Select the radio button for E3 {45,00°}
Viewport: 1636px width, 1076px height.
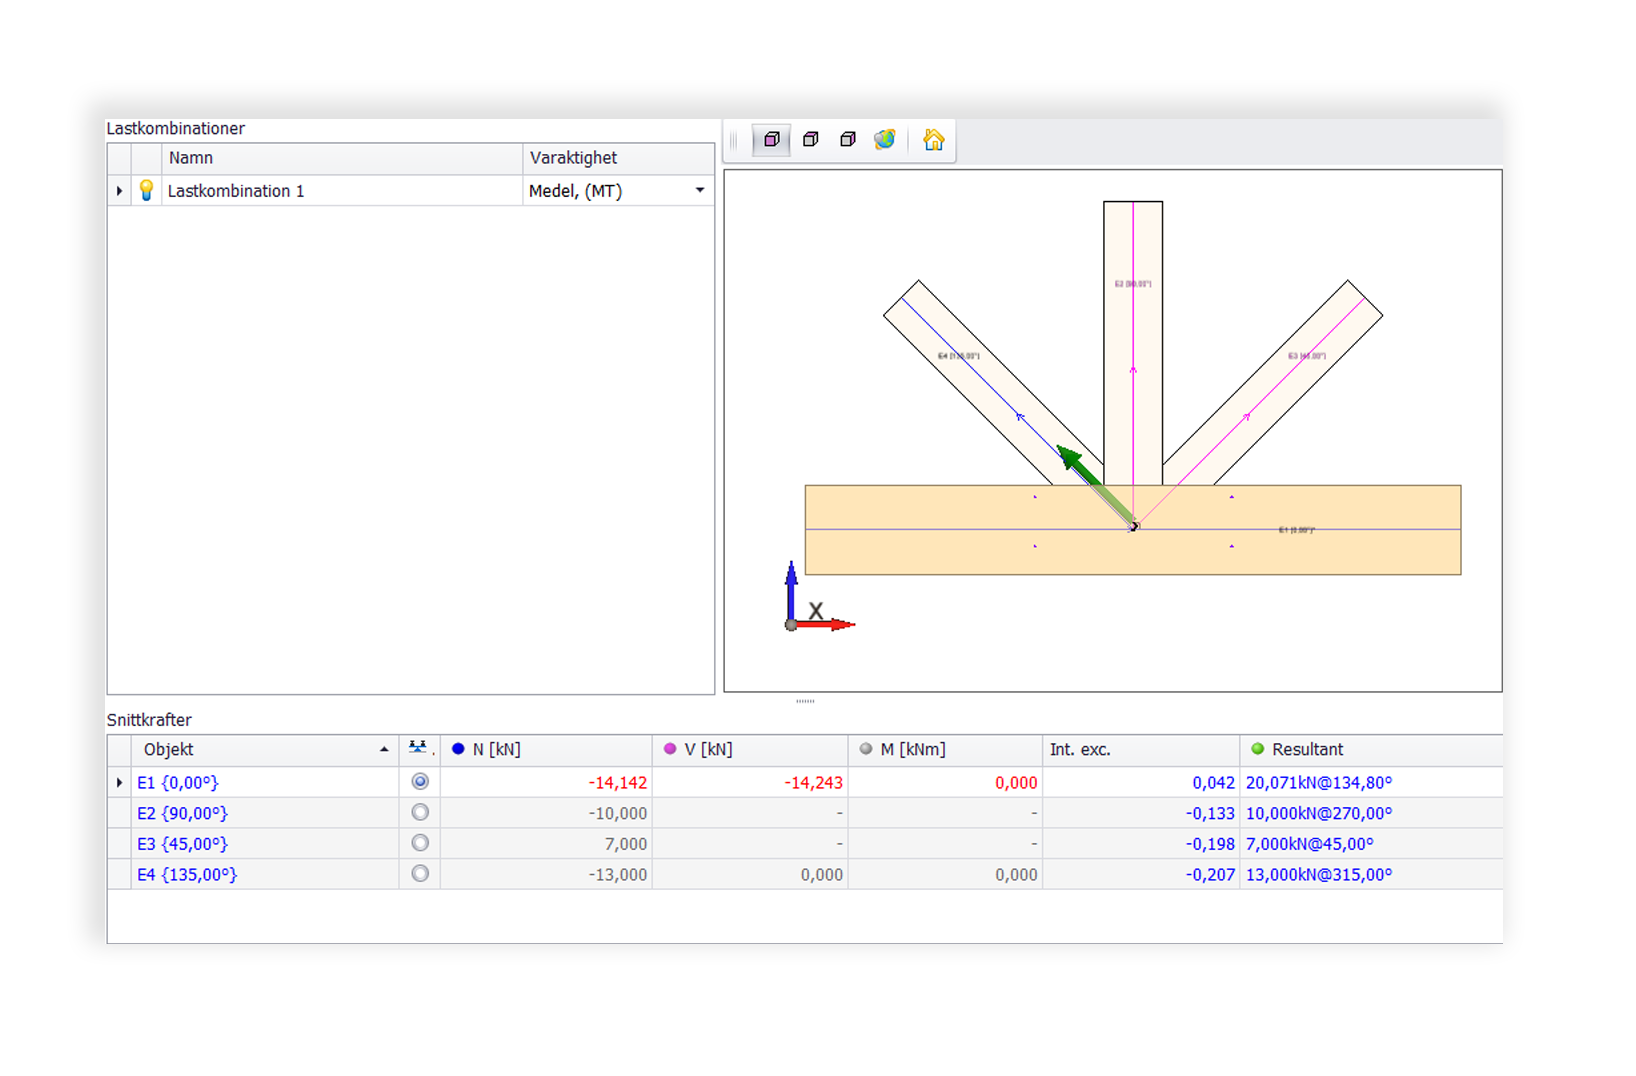tap(420, 843)
